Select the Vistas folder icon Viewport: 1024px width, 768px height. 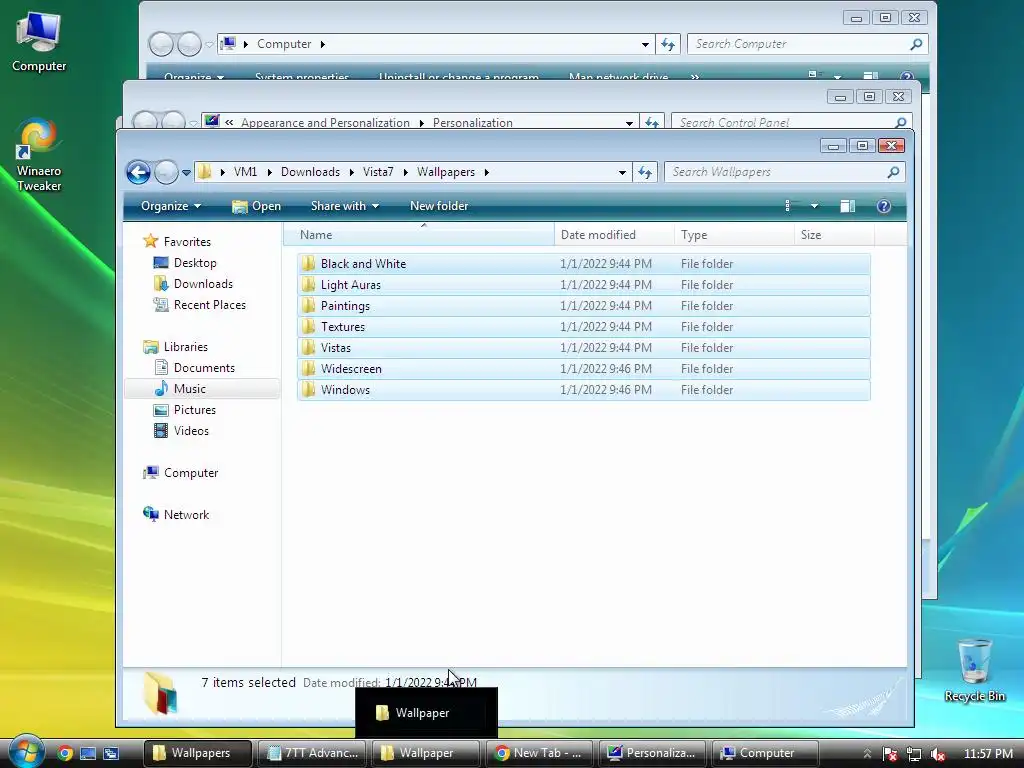[x=308, y=347]
